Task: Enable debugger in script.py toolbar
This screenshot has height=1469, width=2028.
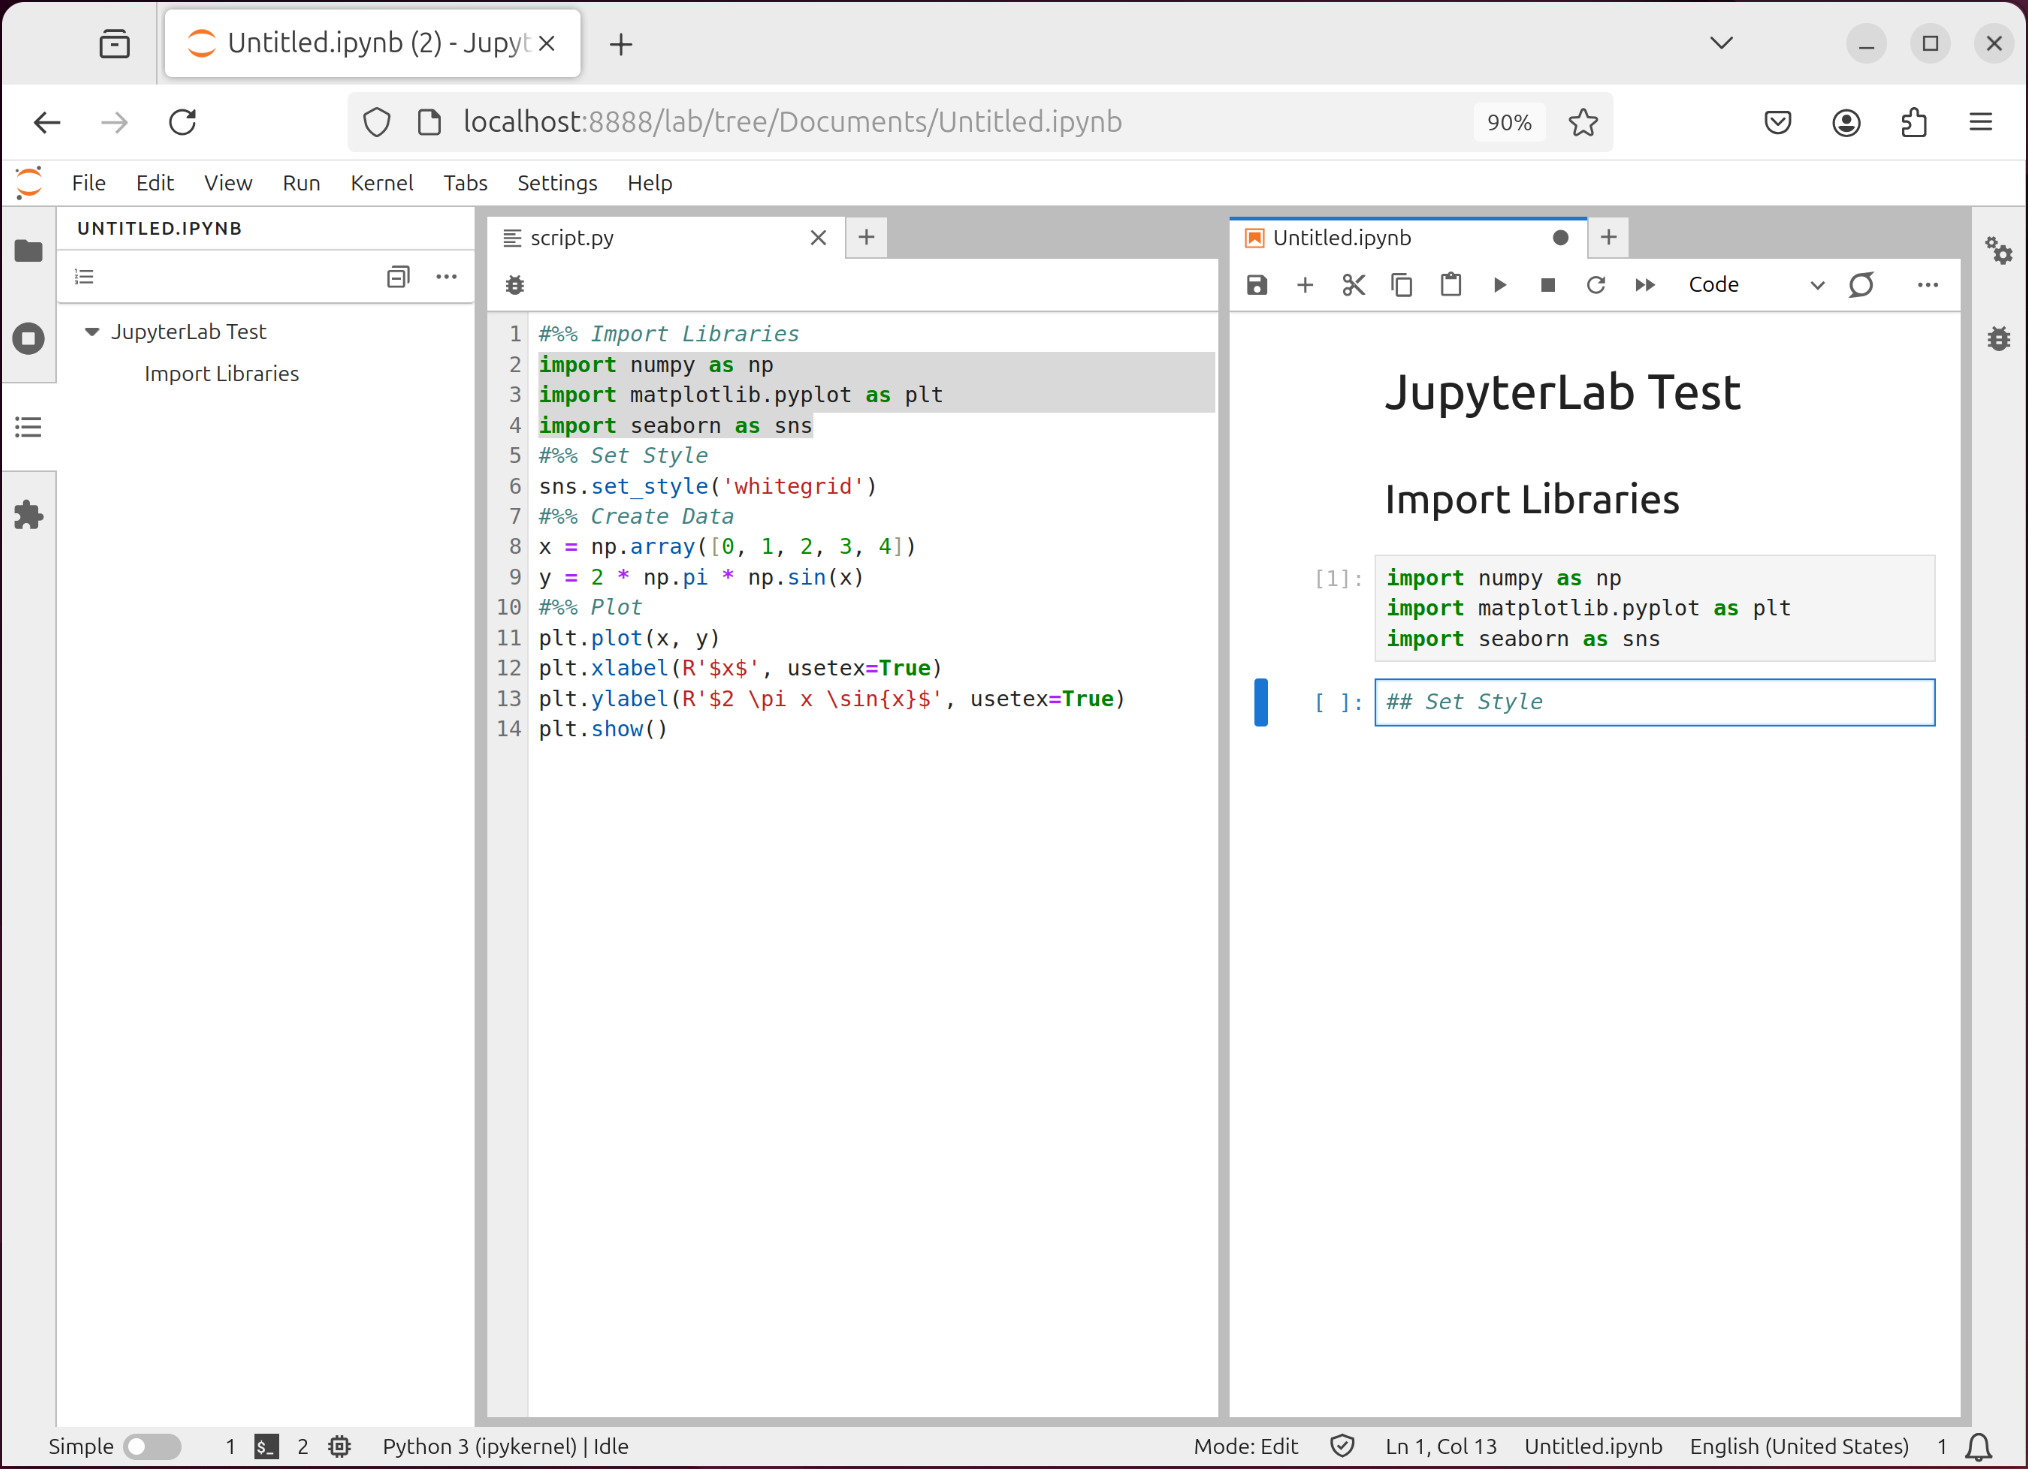Action: tap(514, 286)
